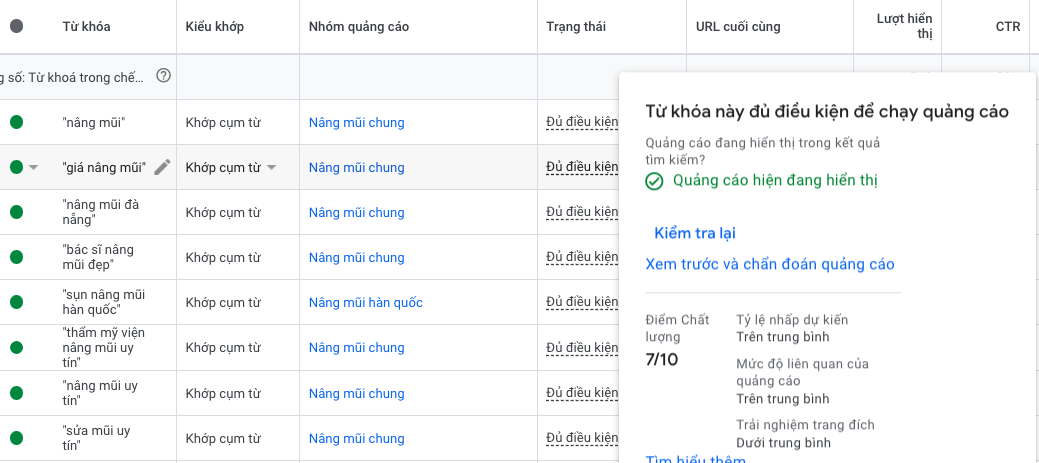1039x463 pixels.
Task: Toggle status dot for "nâng mũi uy tín" keyword
Action: 16,392
